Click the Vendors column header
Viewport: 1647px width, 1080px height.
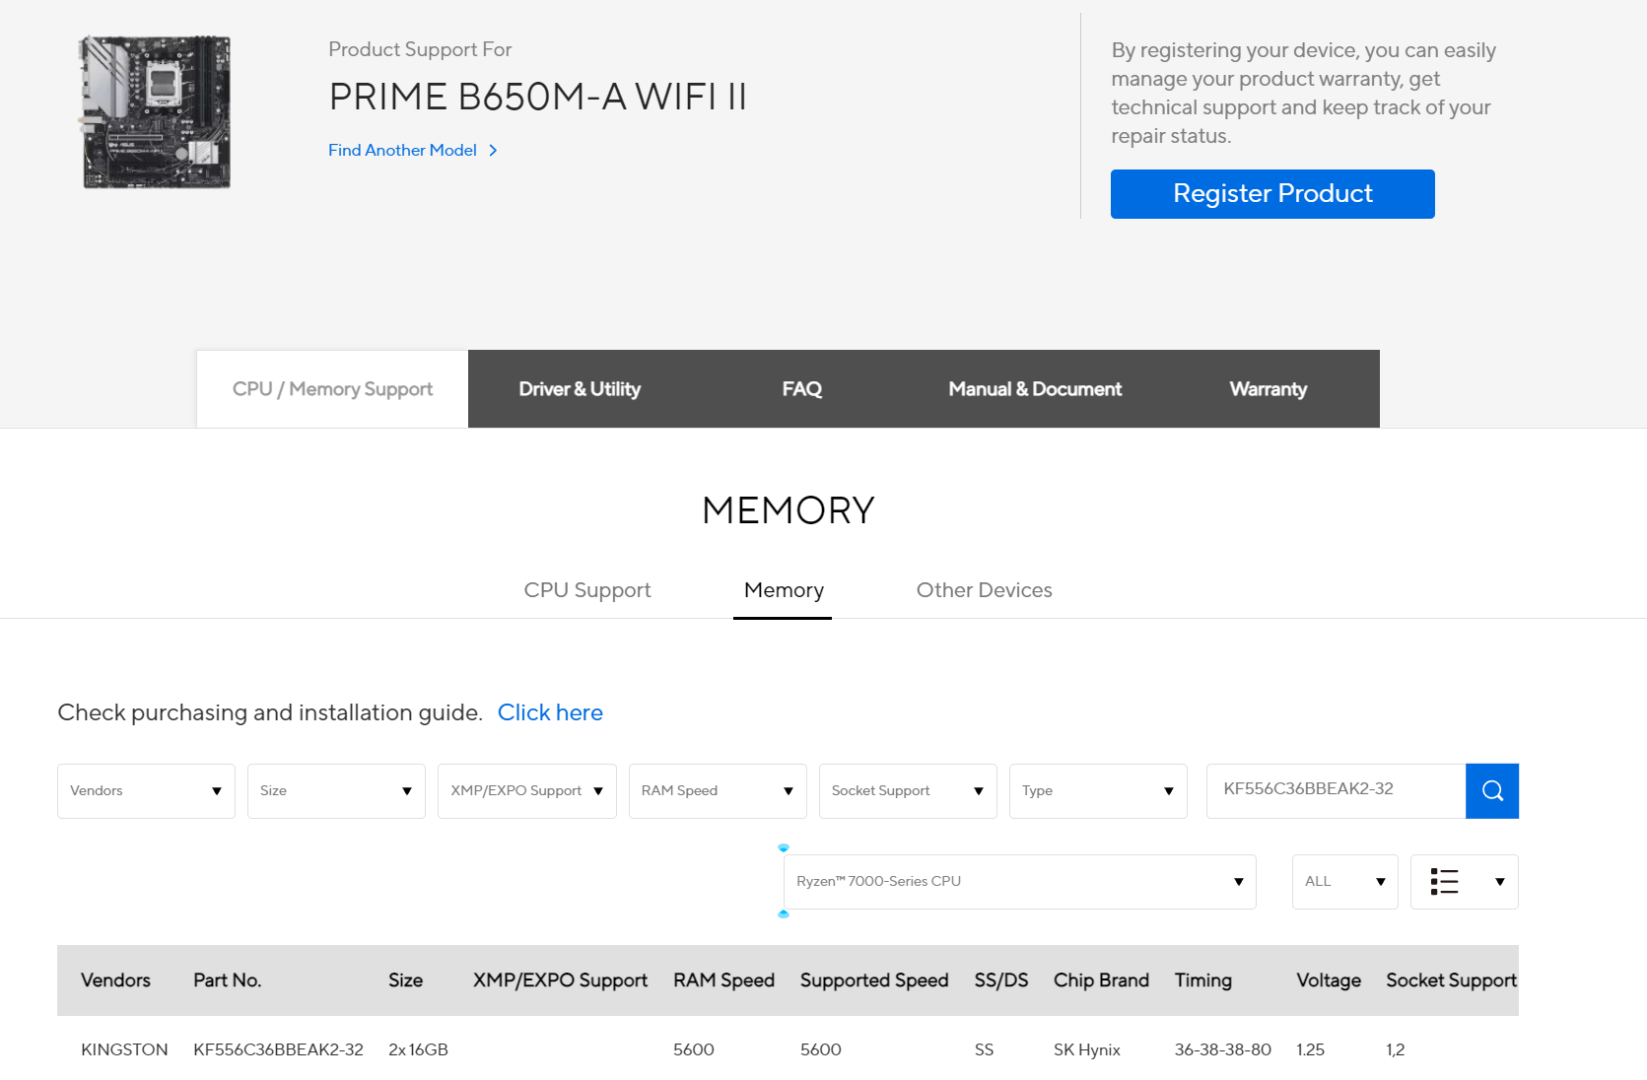coord(116,980)
